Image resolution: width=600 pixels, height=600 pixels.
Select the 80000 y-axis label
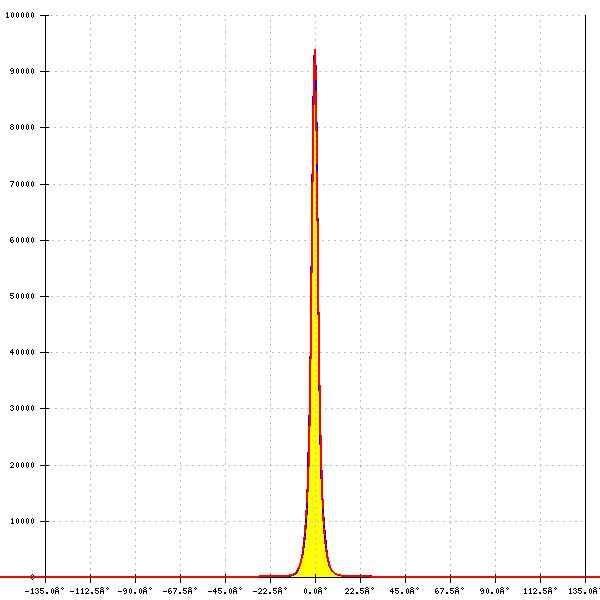(22, 127)
